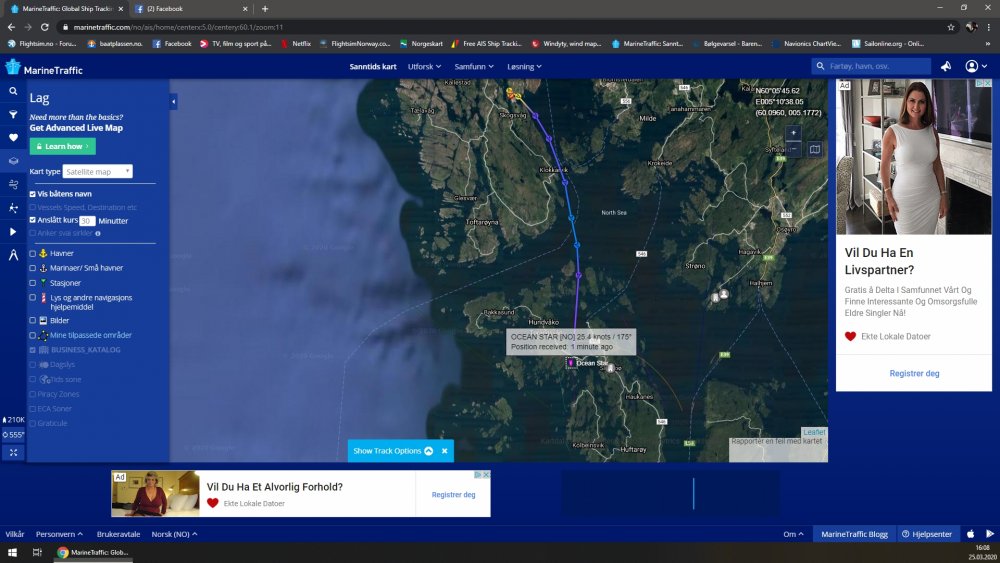Click the notifications megaphone icon
1000x563 pixels.
tap(946, 66)
